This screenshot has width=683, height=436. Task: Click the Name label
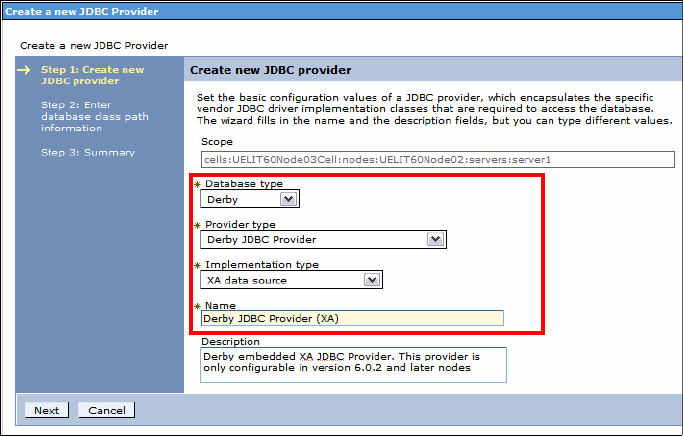[220, 305]
